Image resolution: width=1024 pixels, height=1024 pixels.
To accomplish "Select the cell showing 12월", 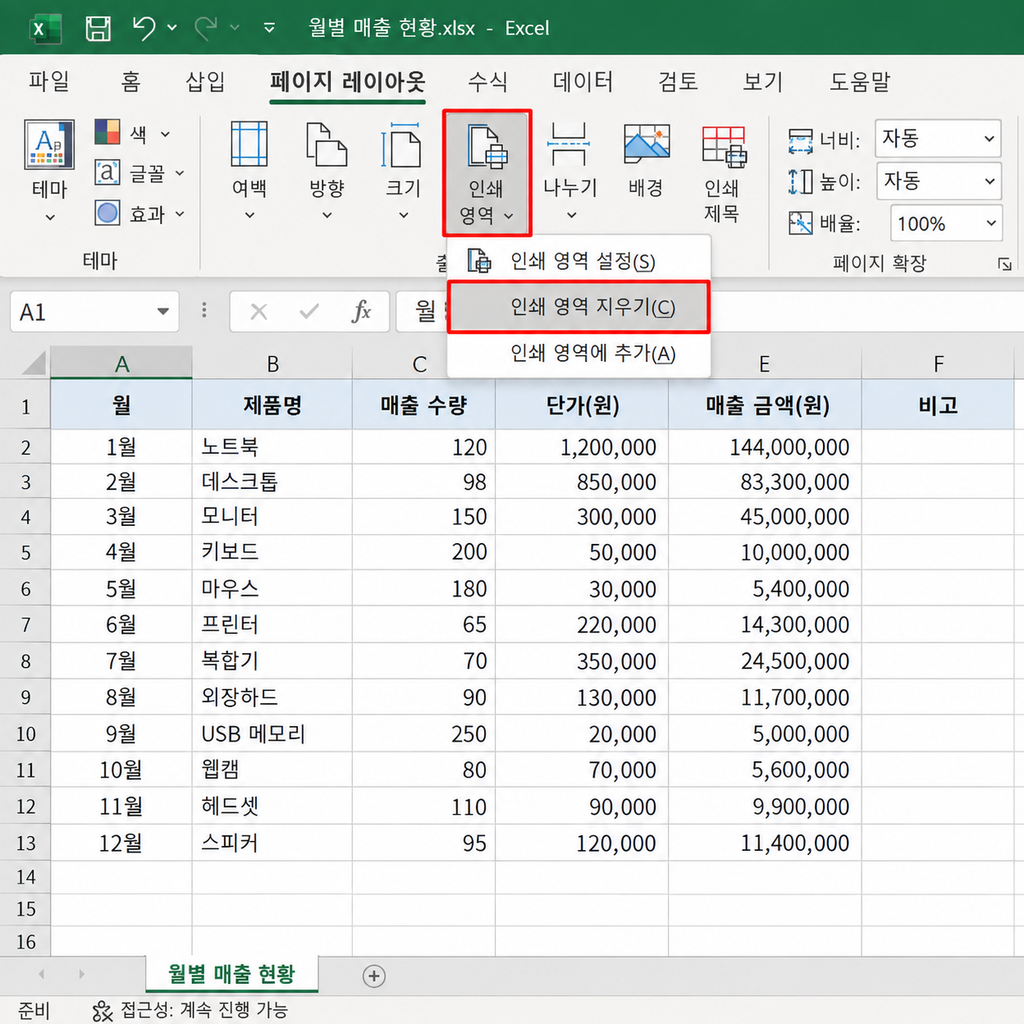I will pyautogui.click(x=121, y=843).
